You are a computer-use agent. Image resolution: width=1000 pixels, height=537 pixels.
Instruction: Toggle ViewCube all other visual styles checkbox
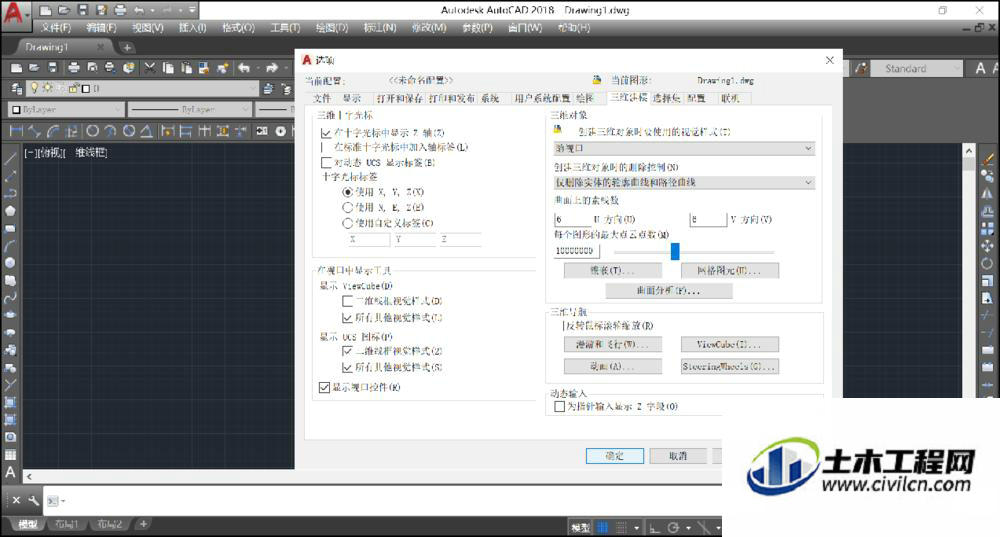point(348,318)
